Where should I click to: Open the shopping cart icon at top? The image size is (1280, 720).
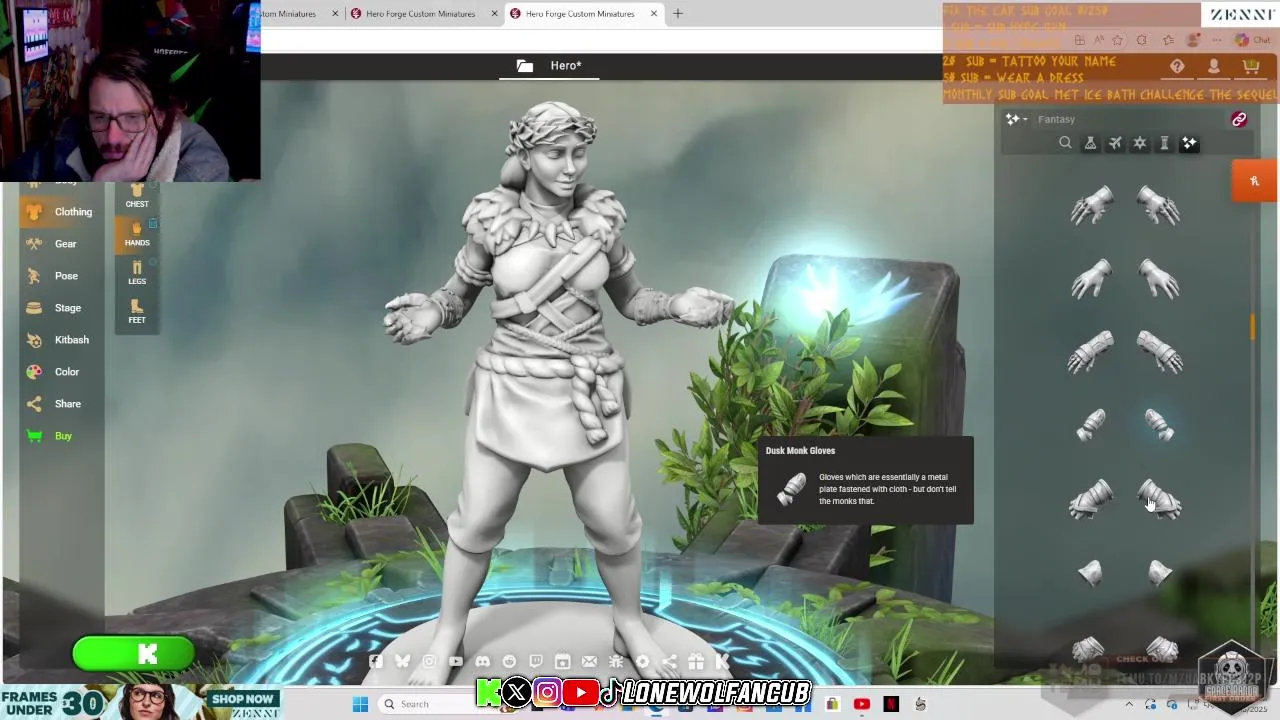coord(1251,66)
